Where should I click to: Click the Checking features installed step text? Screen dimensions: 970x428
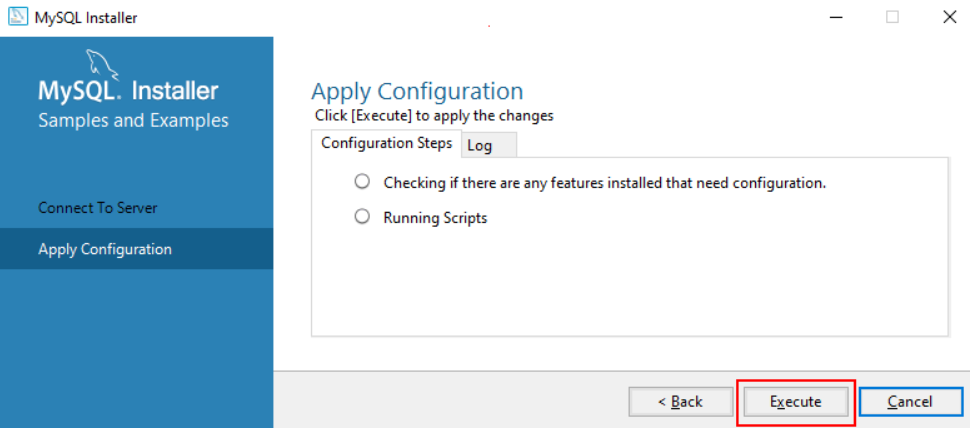(605, 183)
